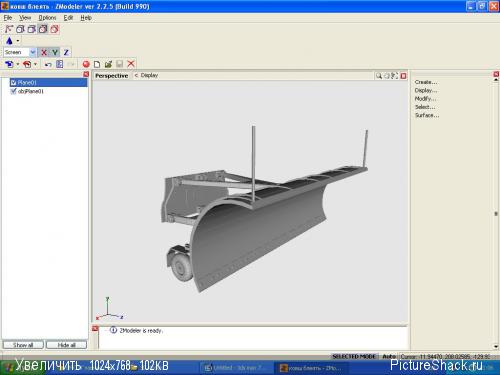Click the Cursor coordinates status field

(x=445, y=356)
